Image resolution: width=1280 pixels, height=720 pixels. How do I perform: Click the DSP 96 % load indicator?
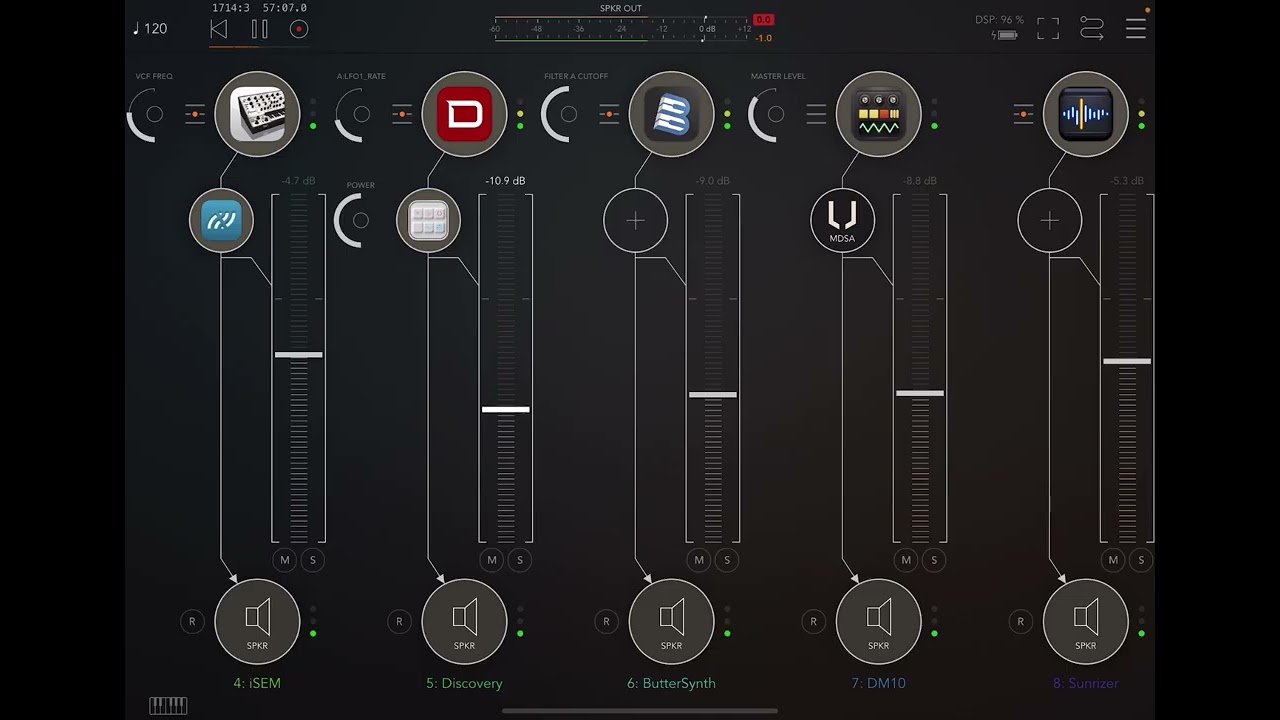tap(1000, 20)
